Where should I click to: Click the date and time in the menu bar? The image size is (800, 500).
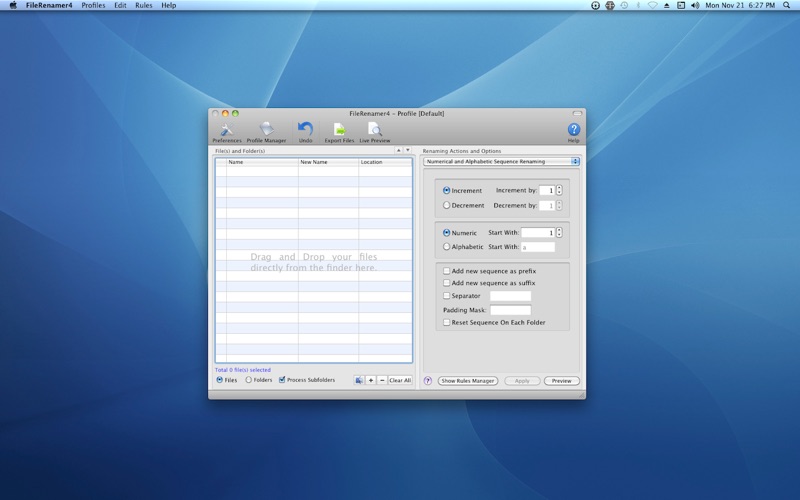pos(740,5)
